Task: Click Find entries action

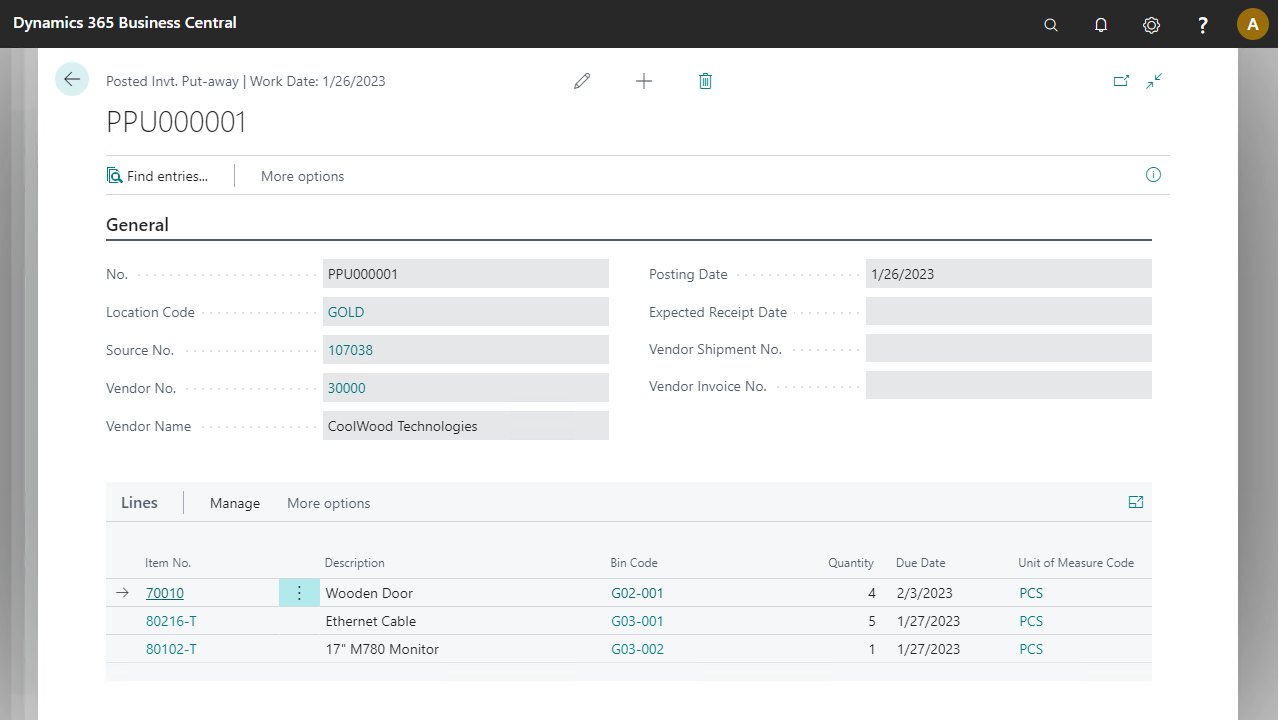Action: [x=158, y=176]
